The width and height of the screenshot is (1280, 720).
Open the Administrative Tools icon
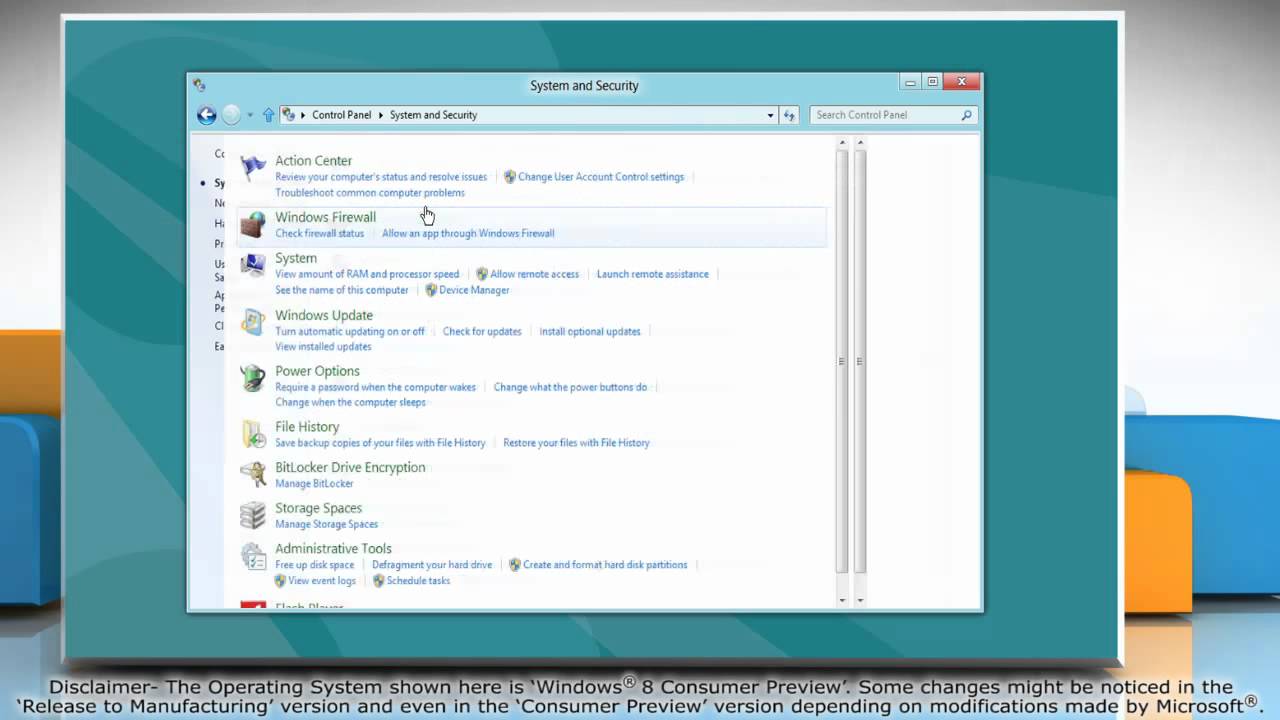click(254, 556)
